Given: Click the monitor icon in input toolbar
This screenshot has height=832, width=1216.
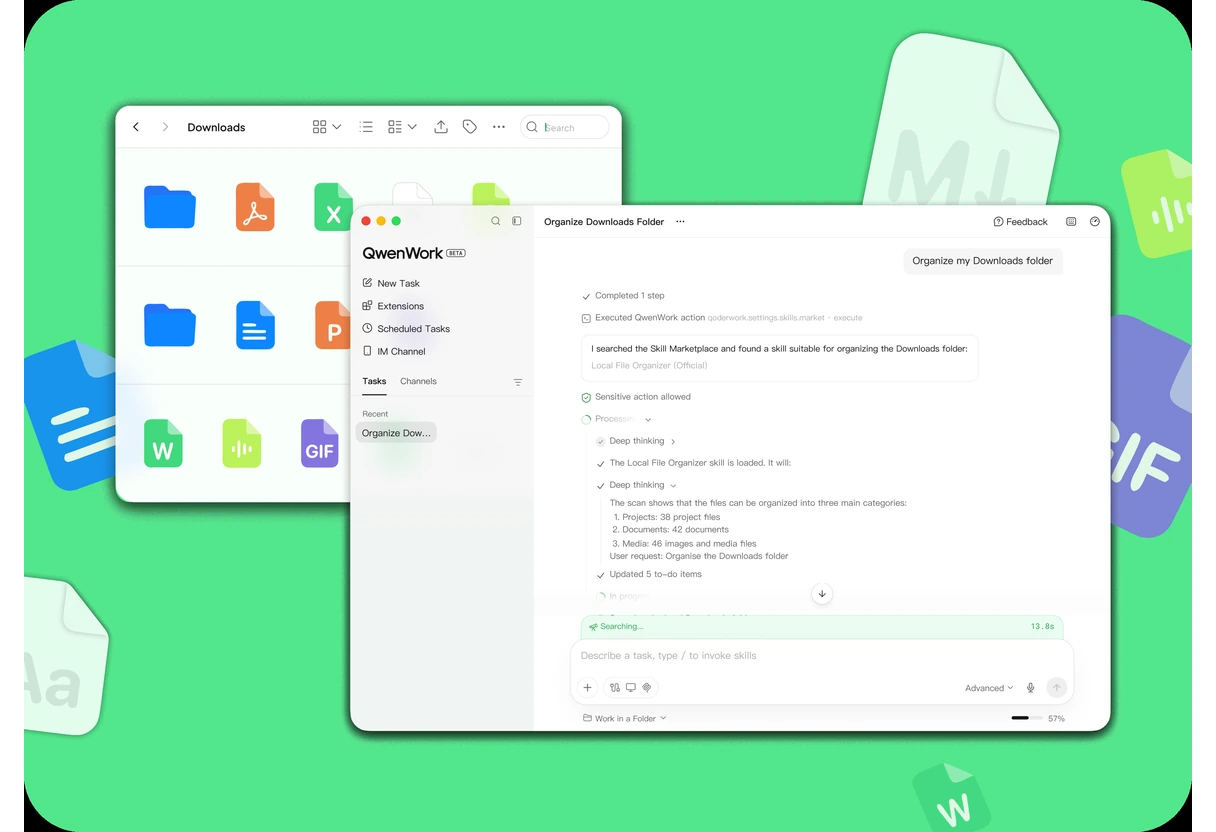Looking at the screenshot, I should (630, 688).
